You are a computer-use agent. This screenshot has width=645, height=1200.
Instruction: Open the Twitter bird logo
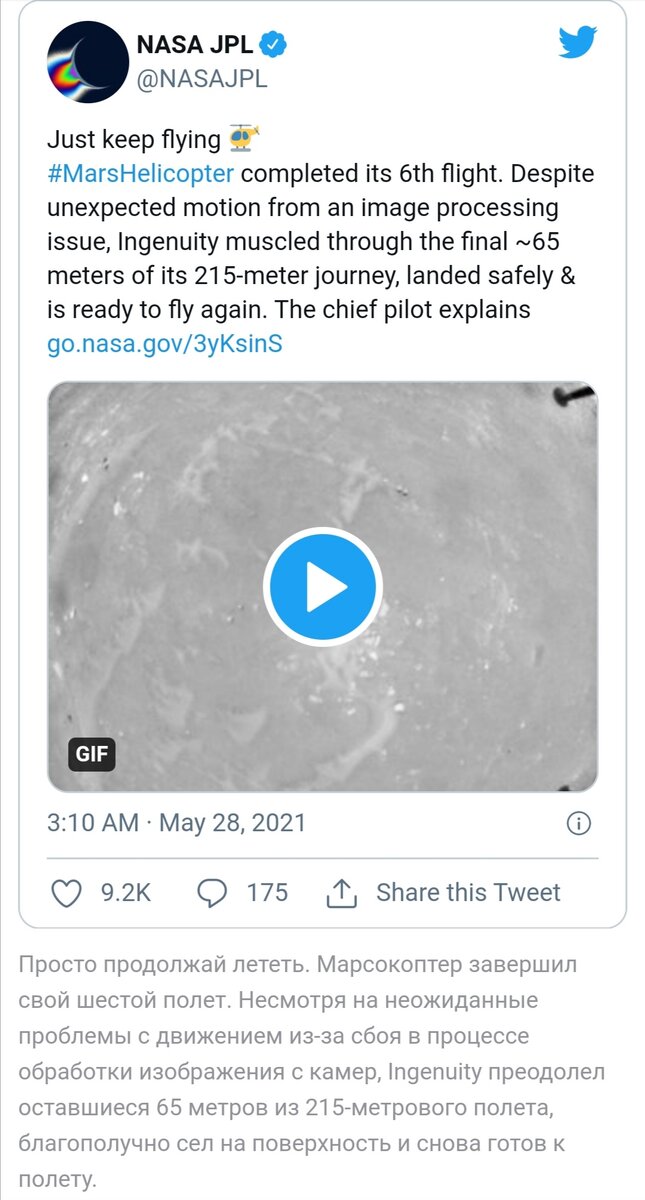(x=577, y=42)
